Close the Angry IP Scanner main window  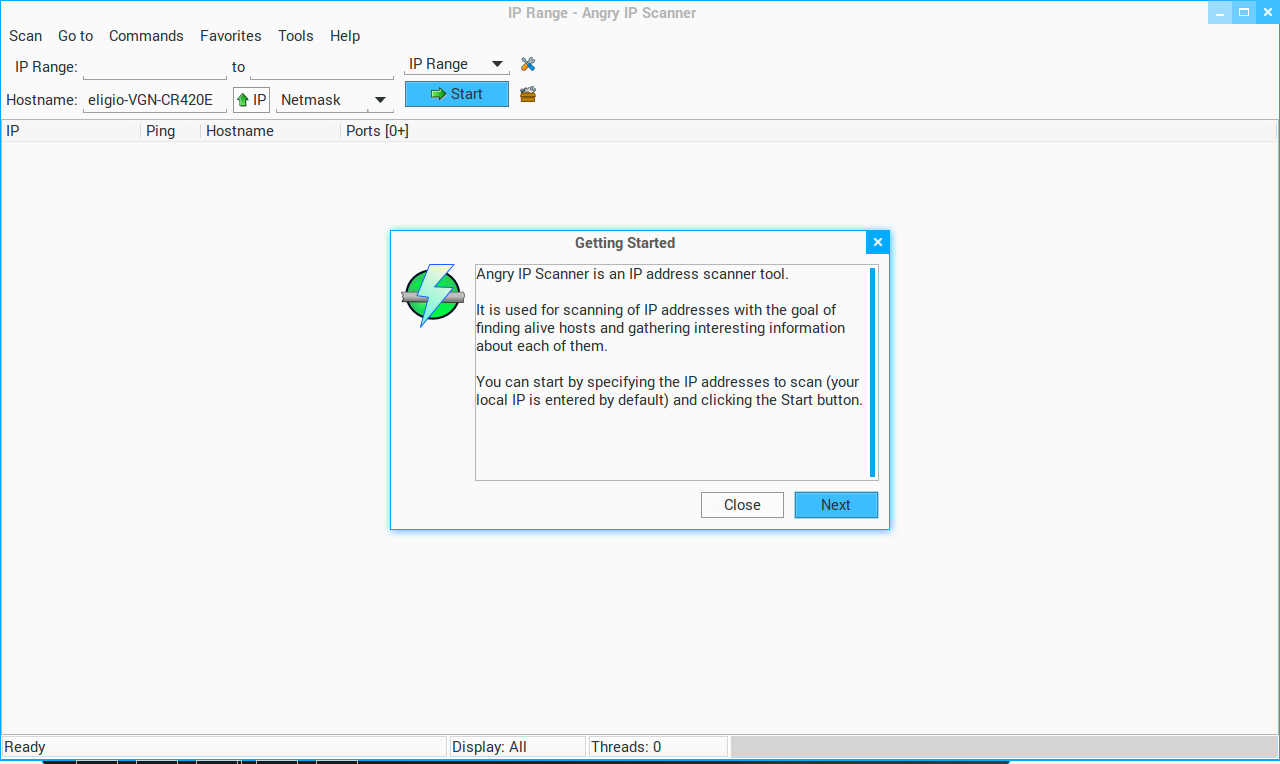point(1267,12)
